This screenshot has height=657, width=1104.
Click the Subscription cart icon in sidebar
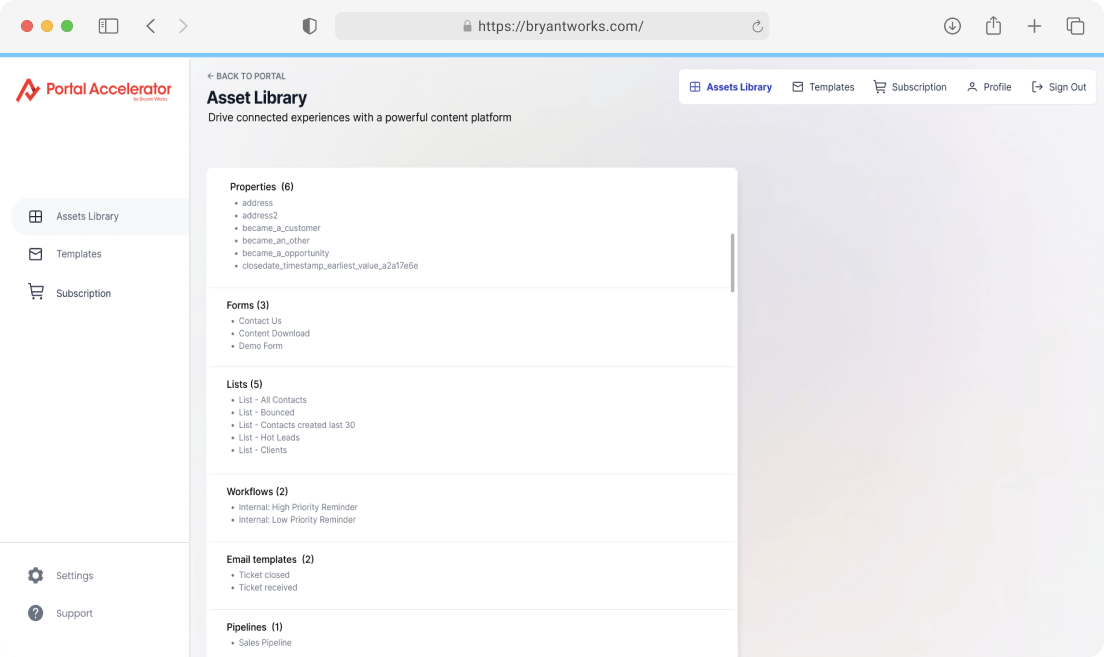[x=35, y=292]
